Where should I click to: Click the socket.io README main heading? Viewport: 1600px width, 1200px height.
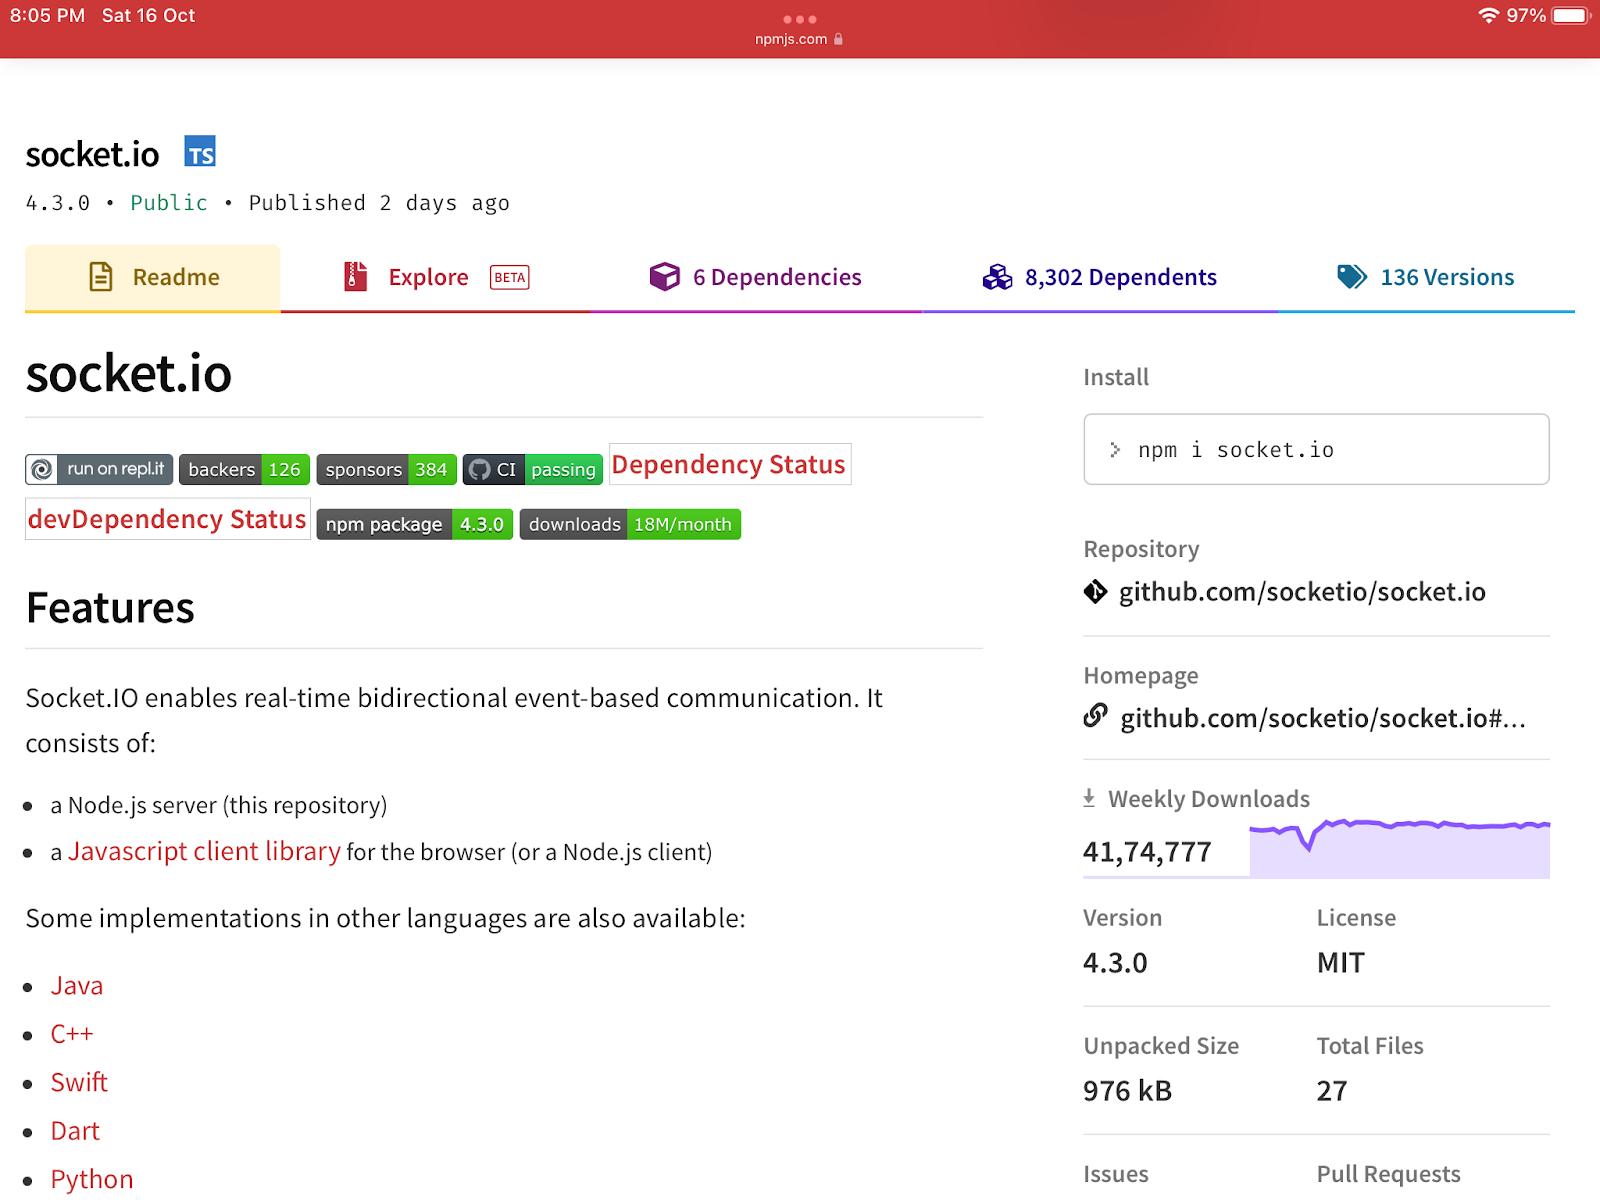(129, 373)
